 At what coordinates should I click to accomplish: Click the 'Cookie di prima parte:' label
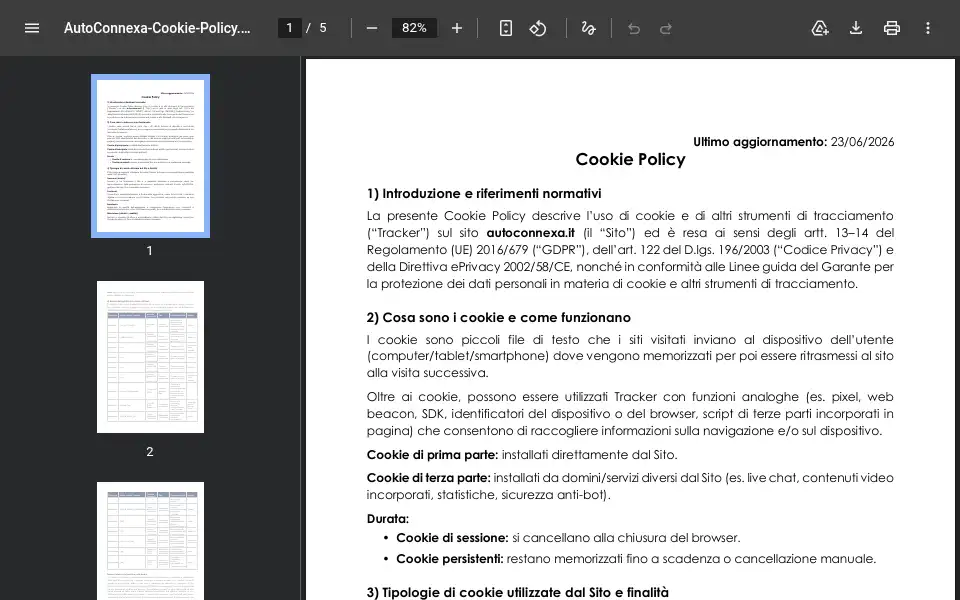[x=432, y=455]
